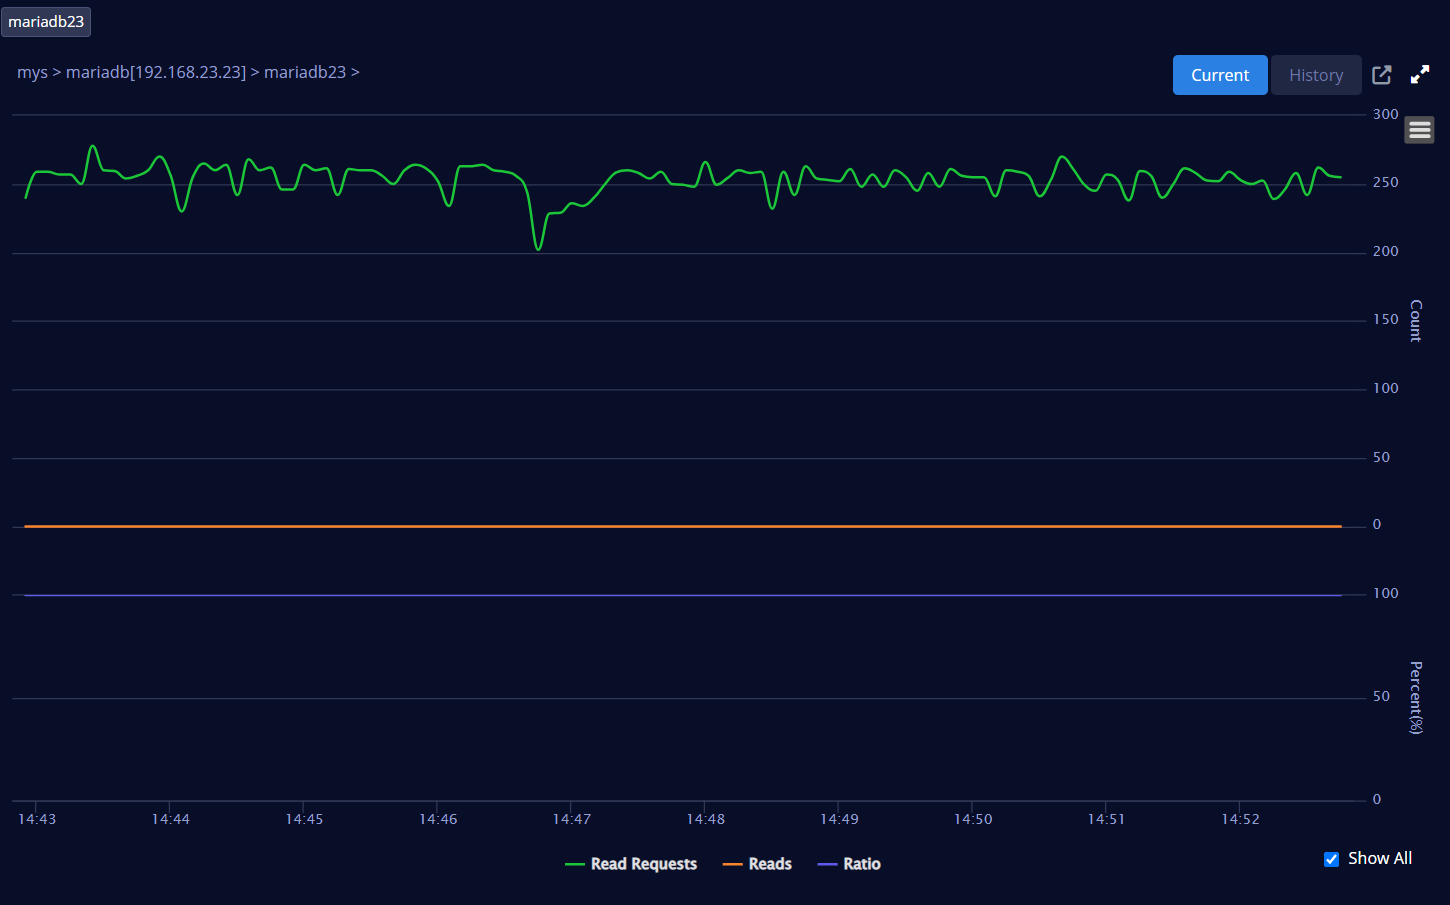Screen dimensions: 1450x905
Task: Open chart in new window icon
Action: point(1382,75)
